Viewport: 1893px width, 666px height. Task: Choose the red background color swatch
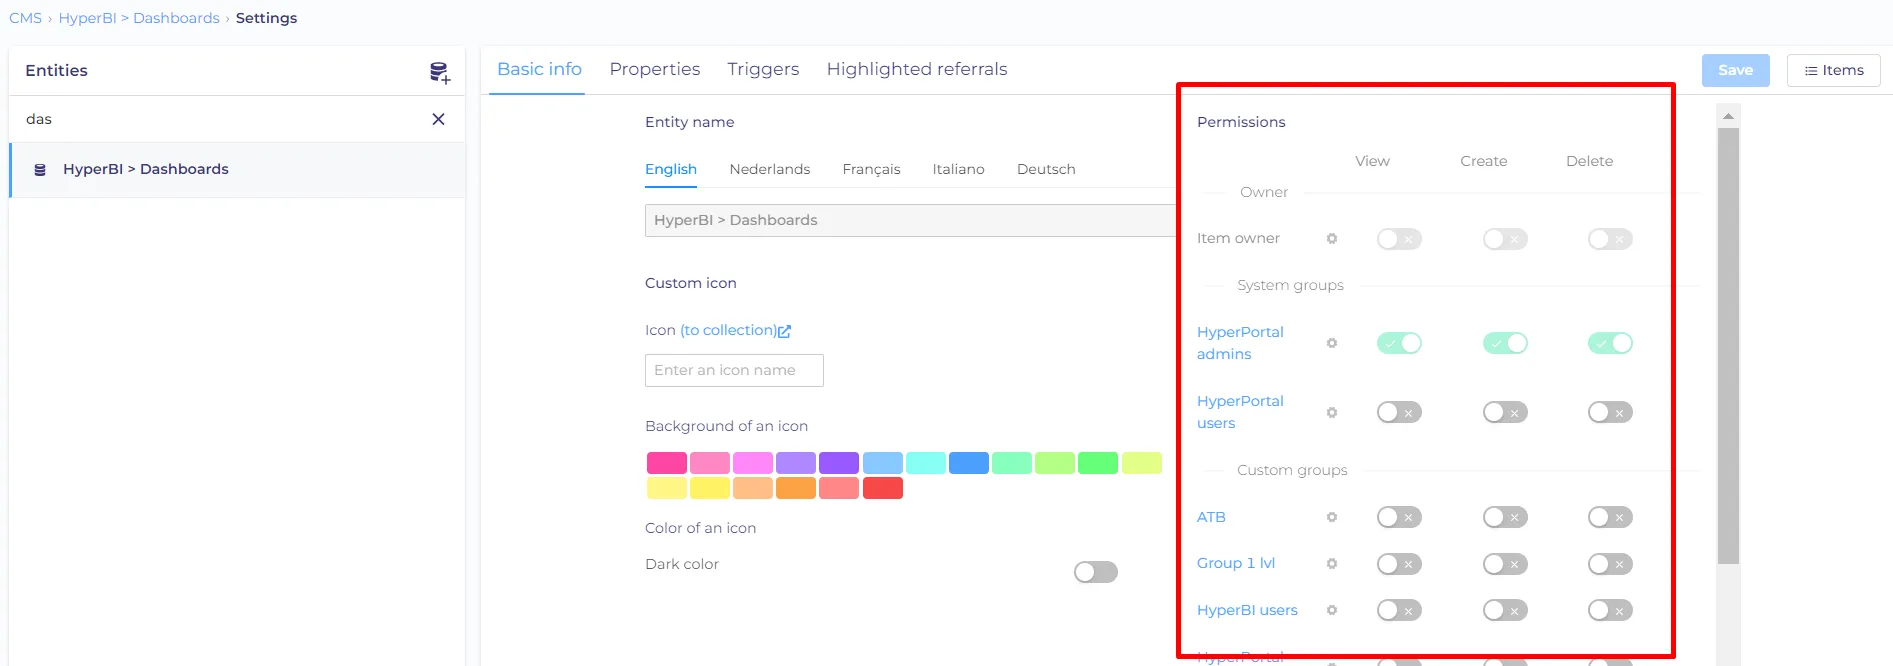pos(883,488)
